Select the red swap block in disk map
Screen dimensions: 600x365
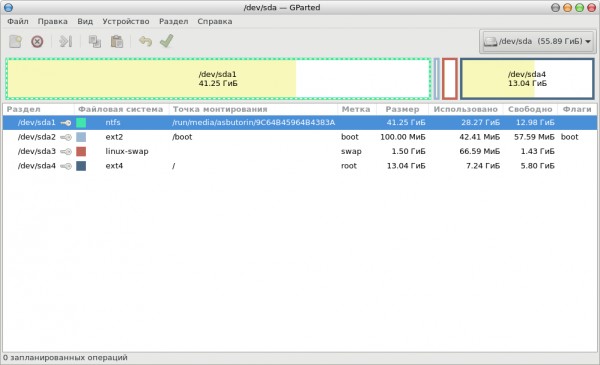tap(450, 79)
